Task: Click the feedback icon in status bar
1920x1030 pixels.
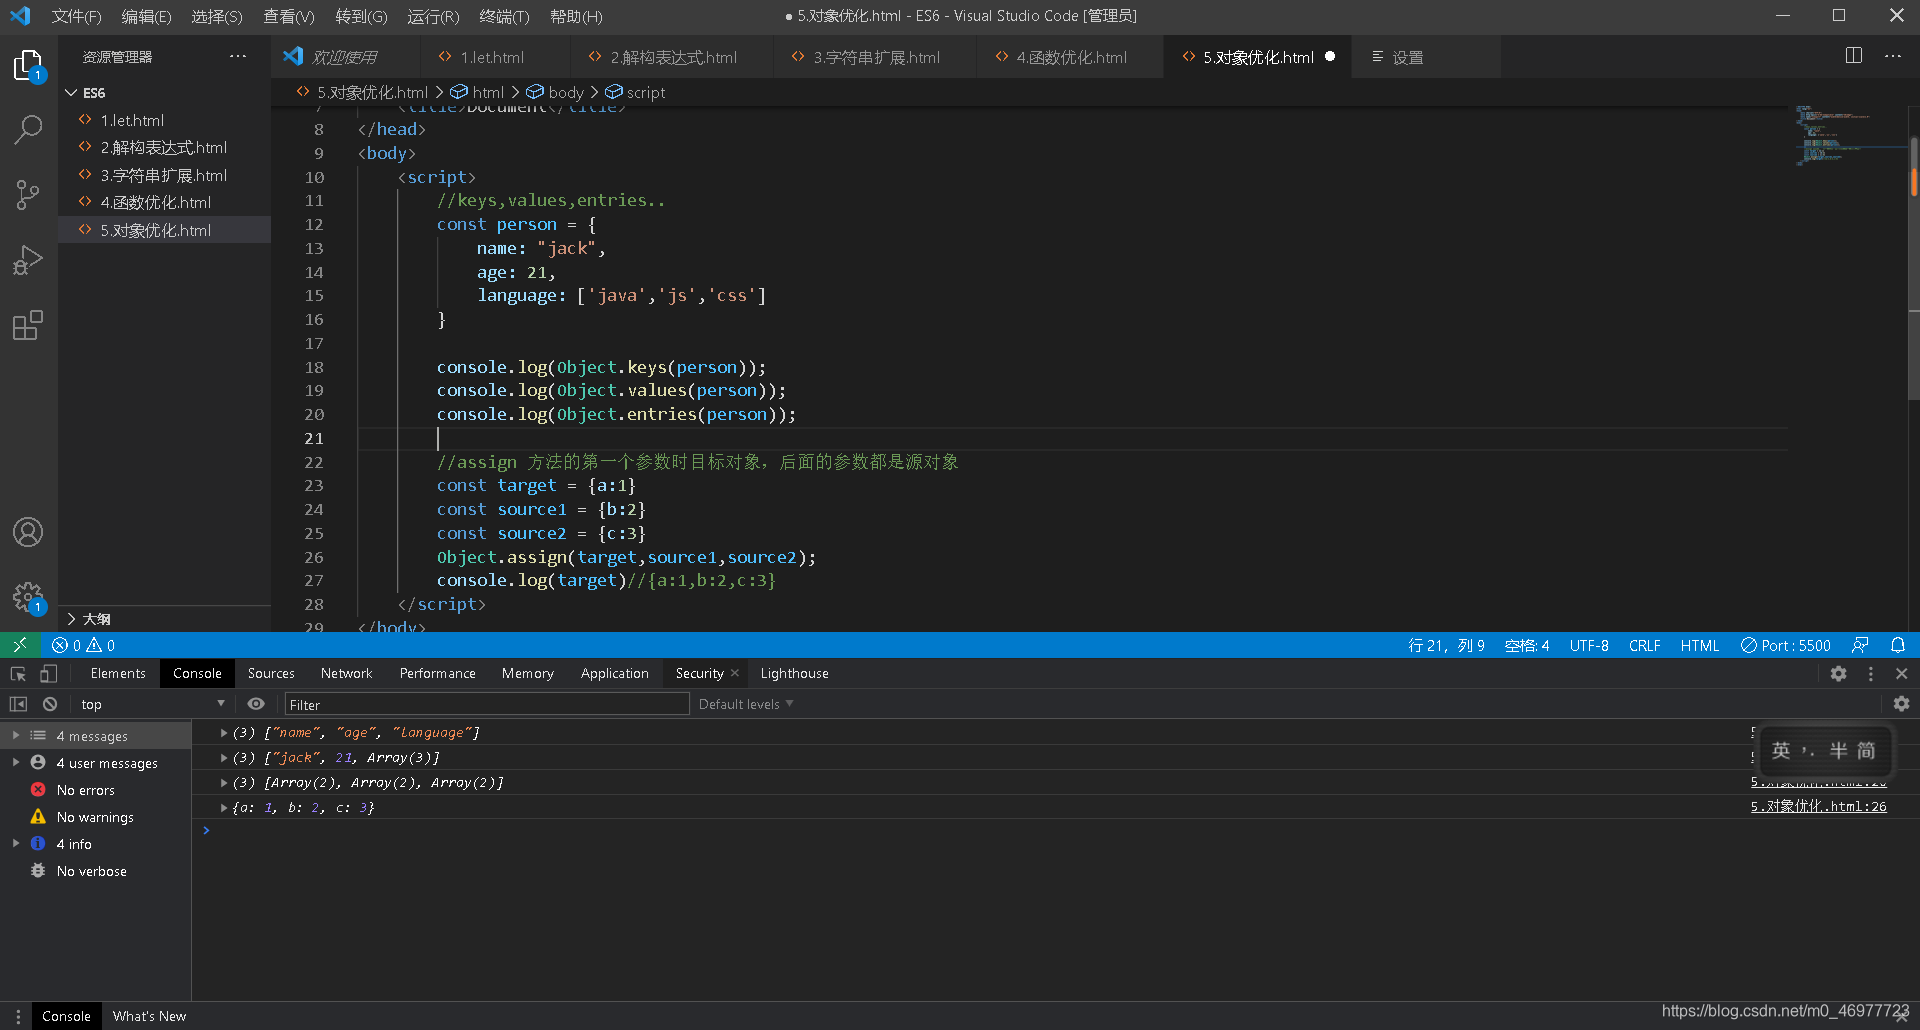Action: tap(1860, 645)
